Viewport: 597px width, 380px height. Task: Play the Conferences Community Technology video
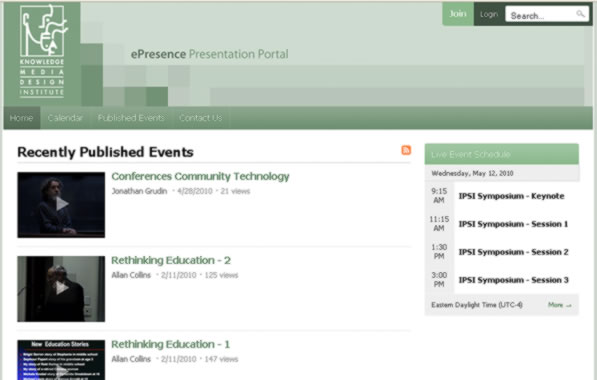(x=61, y=205)
